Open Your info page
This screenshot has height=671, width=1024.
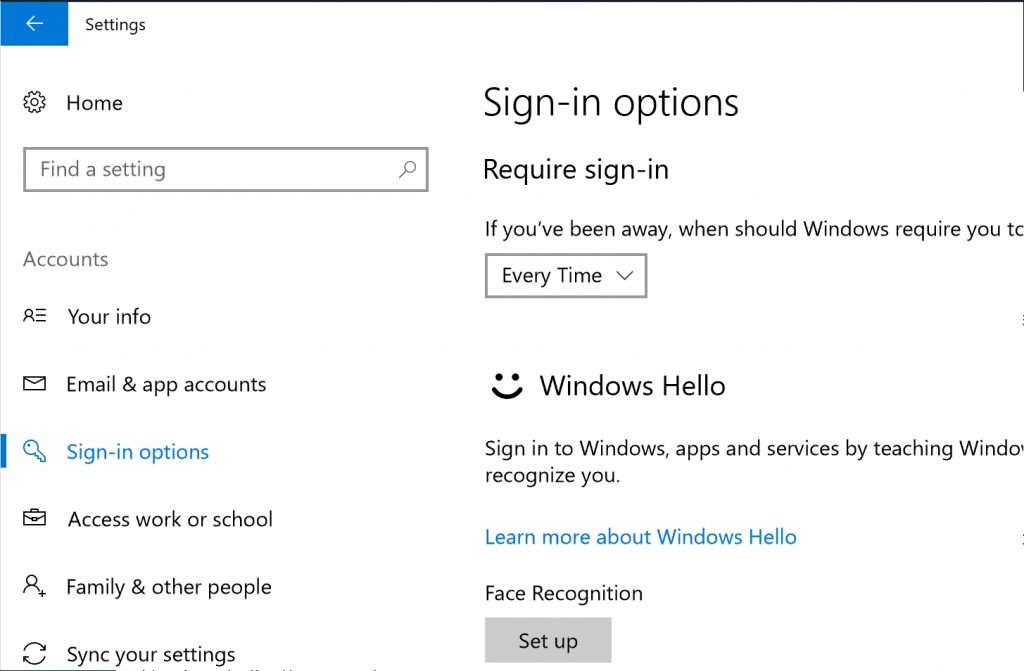[x=109, y=316]
